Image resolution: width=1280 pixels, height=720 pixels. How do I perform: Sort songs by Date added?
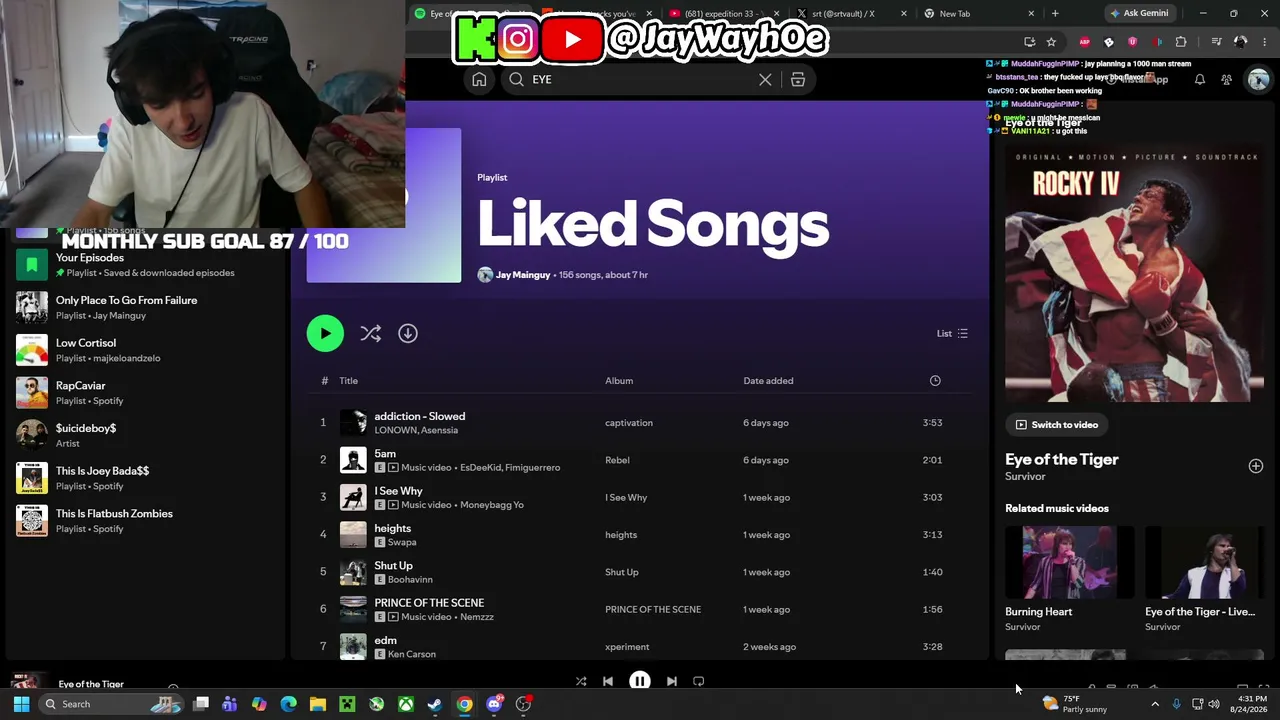tap(768, 381)
